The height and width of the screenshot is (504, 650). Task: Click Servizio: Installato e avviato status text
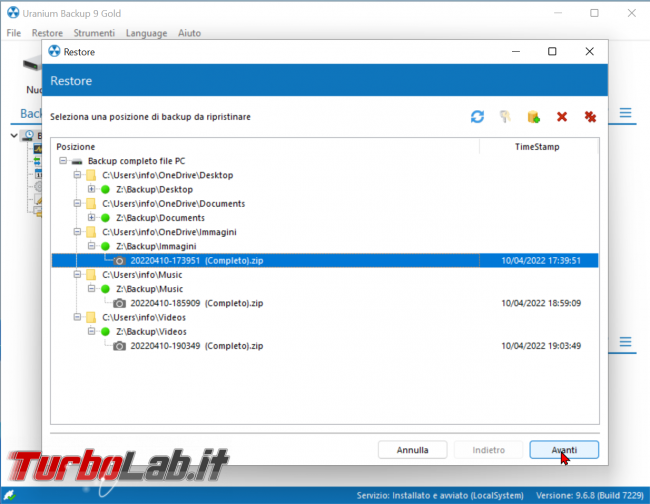440,496
